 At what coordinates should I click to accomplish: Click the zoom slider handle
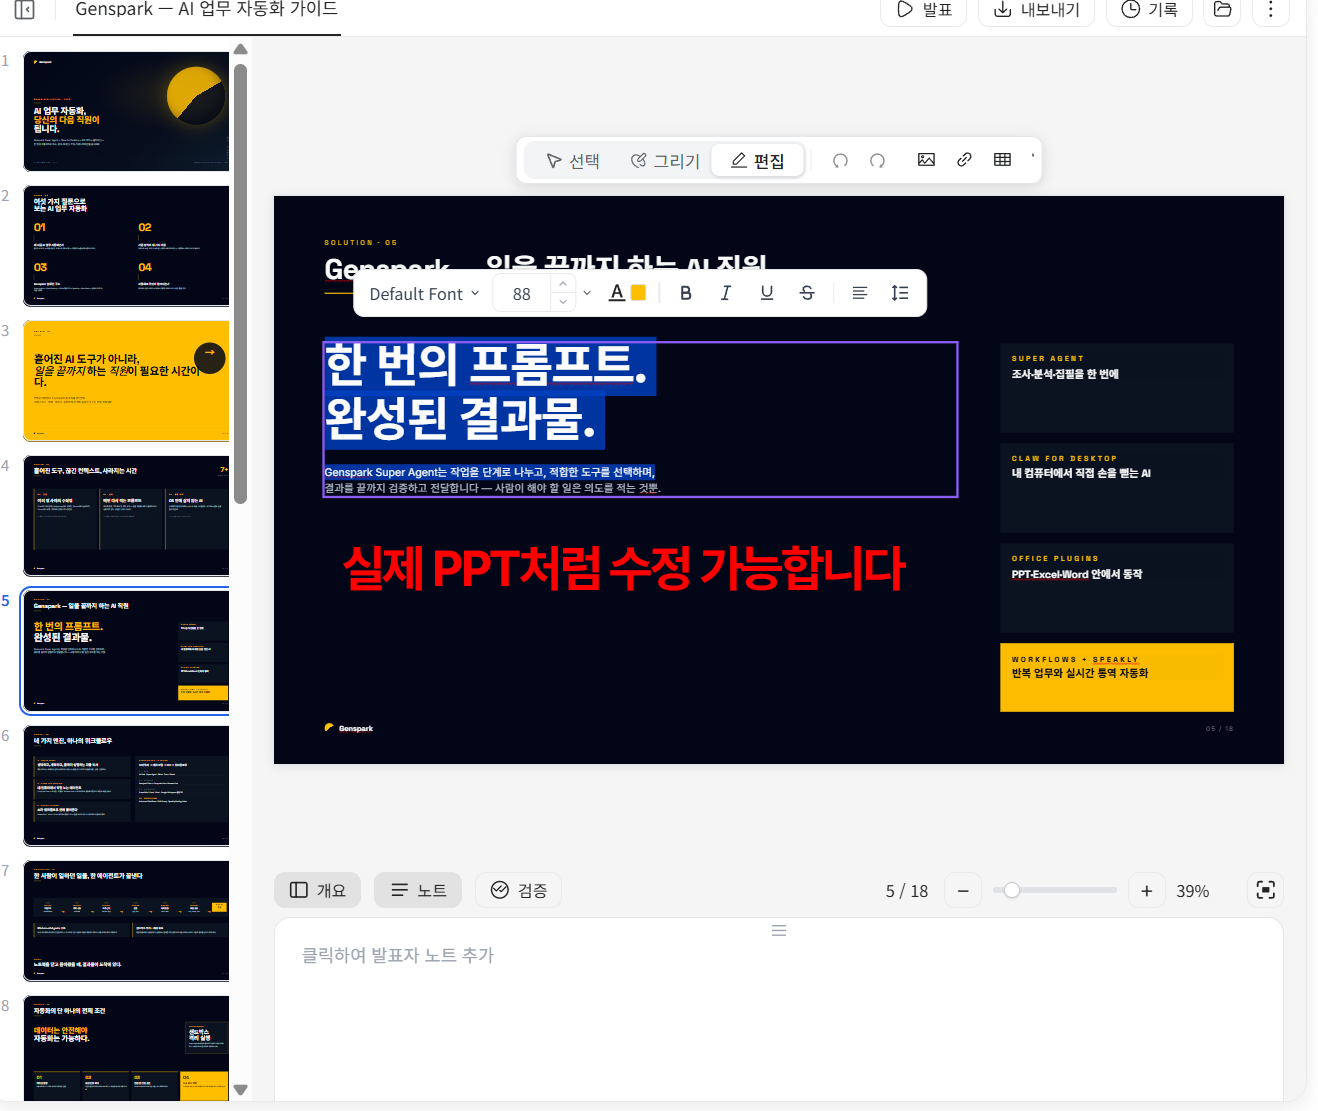click(x=1012, y=890)
